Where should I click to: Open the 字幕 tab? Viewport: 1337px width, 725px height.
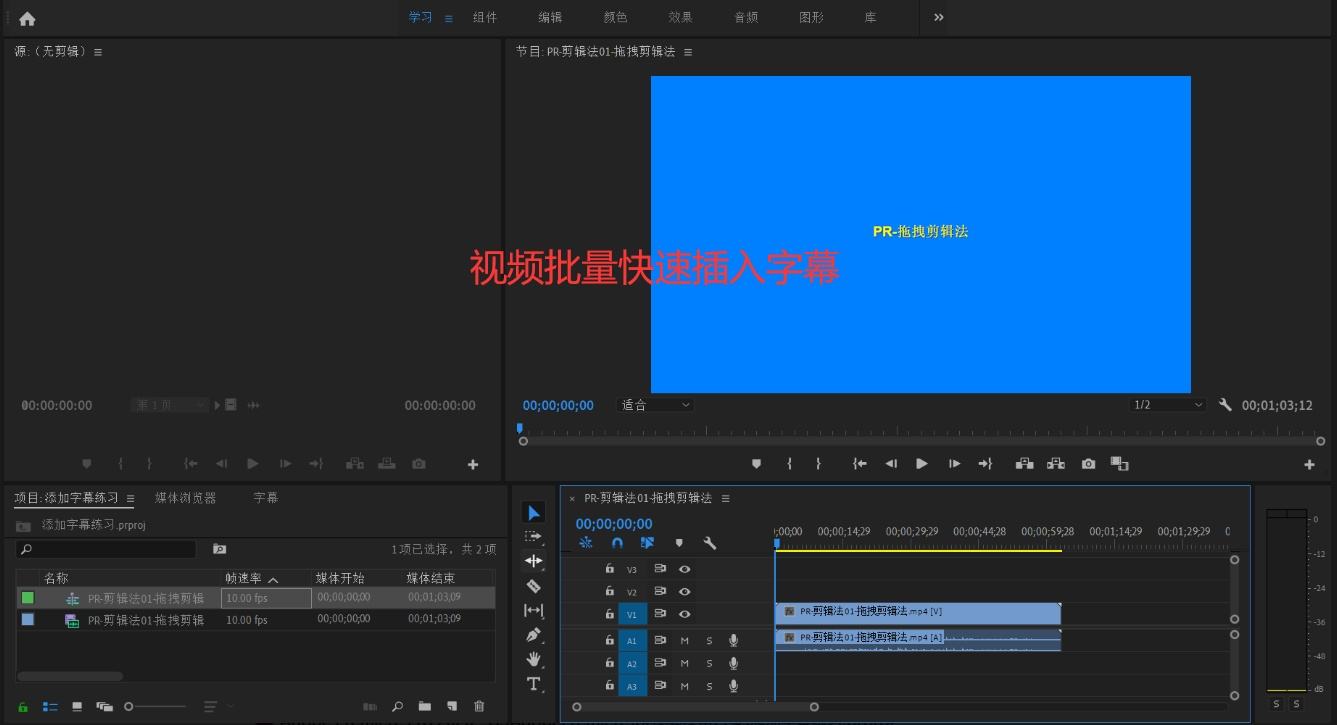(266, 498)
